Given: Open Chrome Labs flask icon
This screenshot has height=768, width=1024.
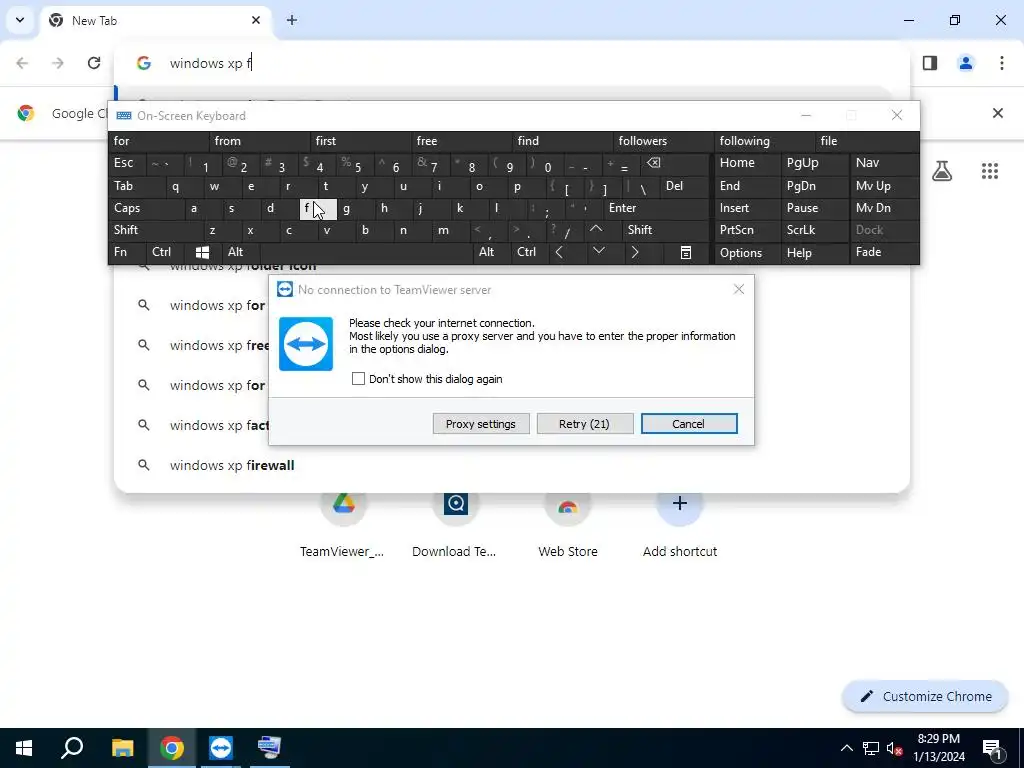Looking at the screenshot, I should click(942, 171).
